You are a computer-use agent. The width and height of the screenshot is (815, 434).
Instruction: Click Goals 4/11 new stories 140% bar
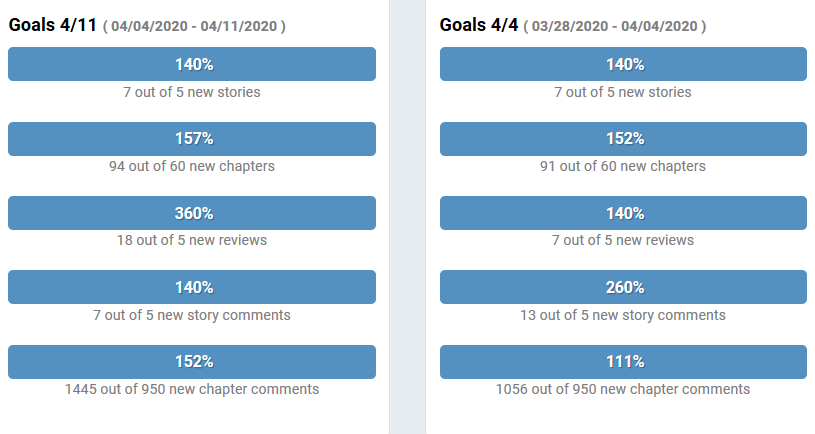pos(192,64)
